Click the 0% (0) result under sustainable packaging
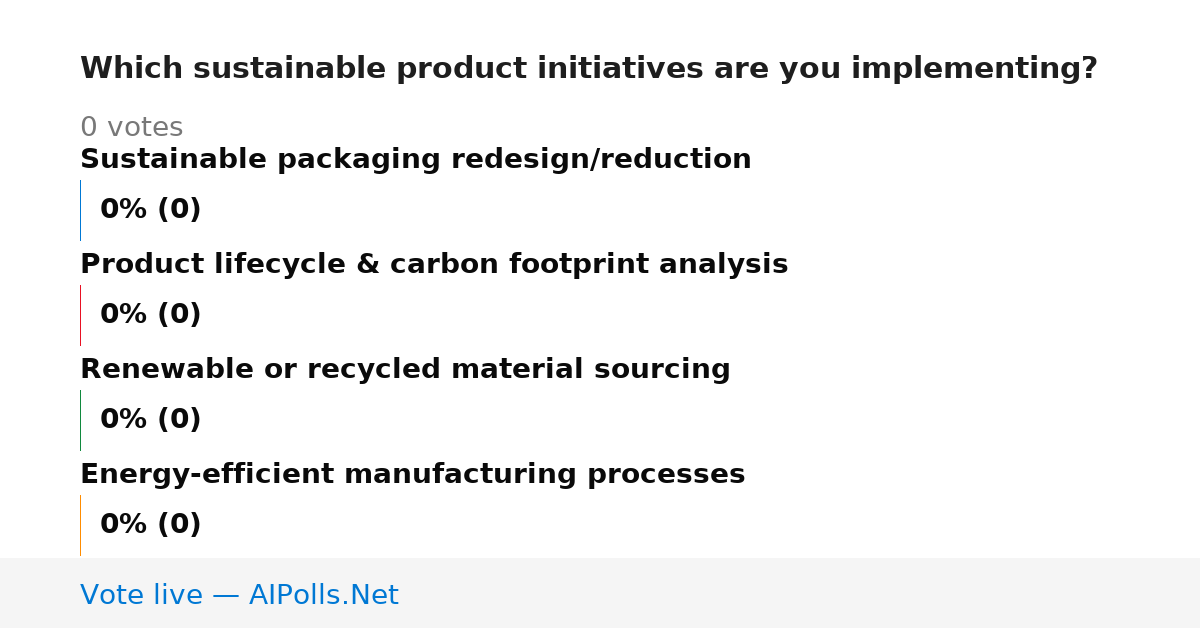This screenshot has height=628, width=1200. (x=150, y=210)
